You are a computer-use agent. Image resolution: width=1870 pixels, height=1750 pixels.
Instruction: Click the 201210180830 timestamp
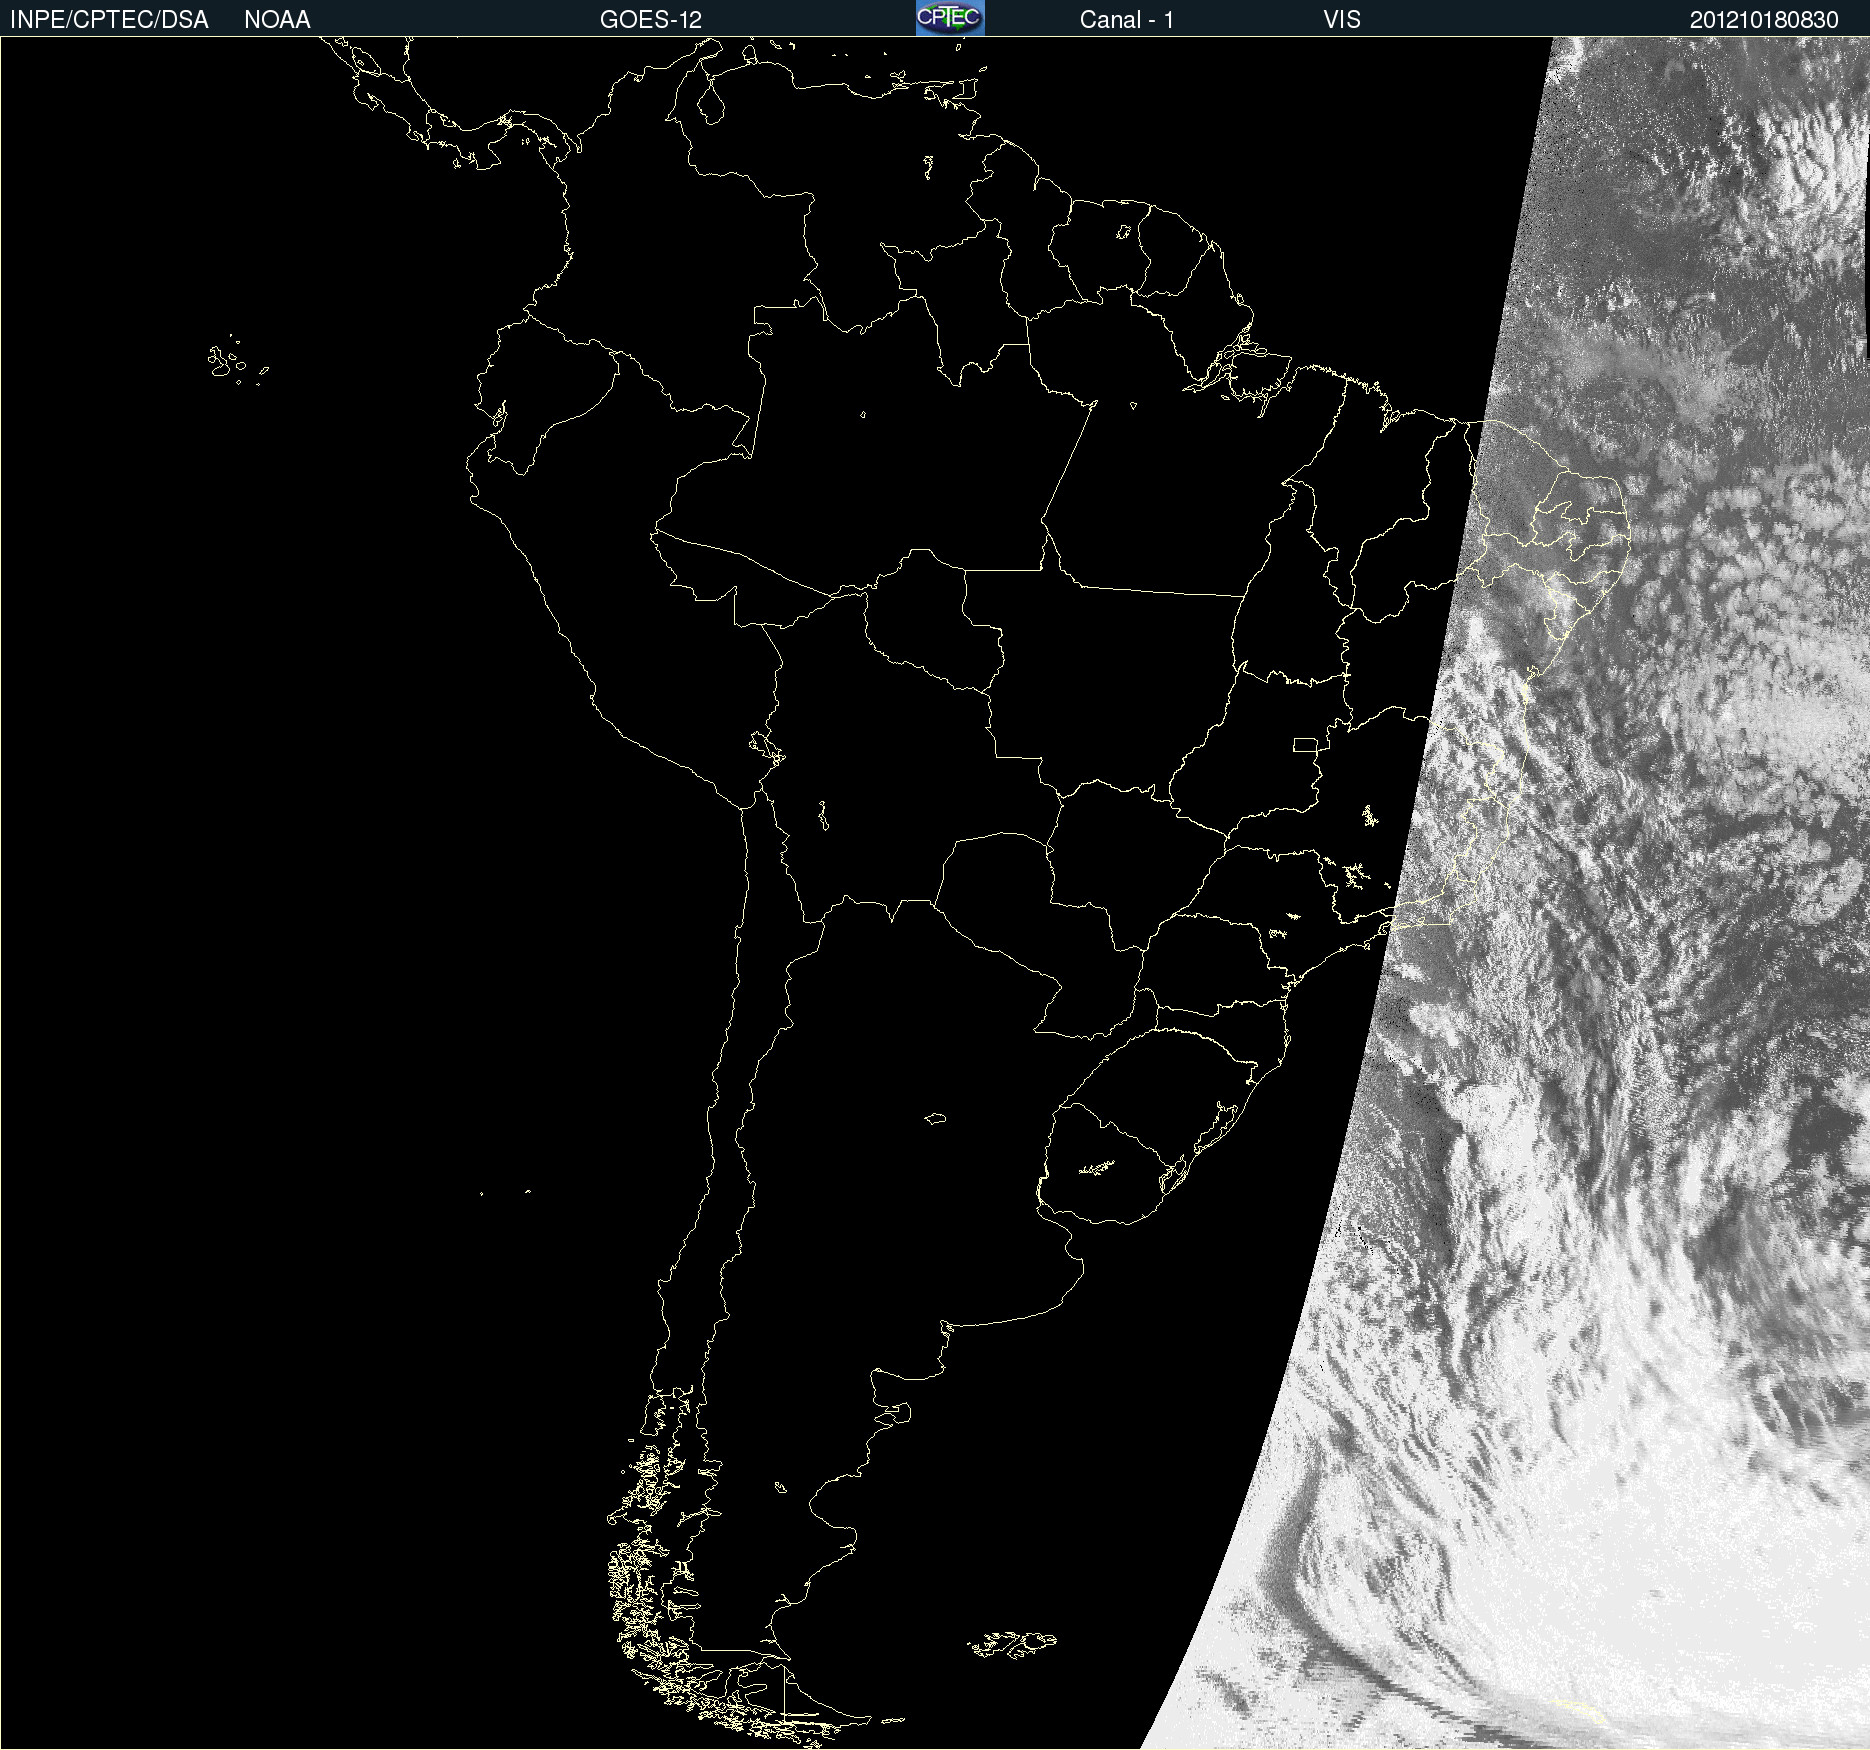point(1764,20)
